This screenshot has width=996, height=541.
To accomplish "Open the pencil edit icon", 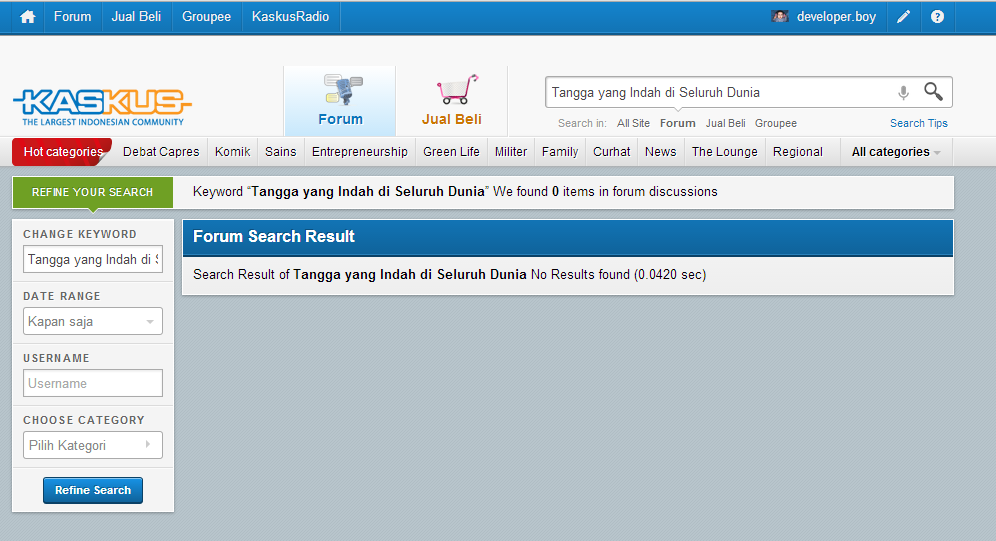I will pos(903,17).
